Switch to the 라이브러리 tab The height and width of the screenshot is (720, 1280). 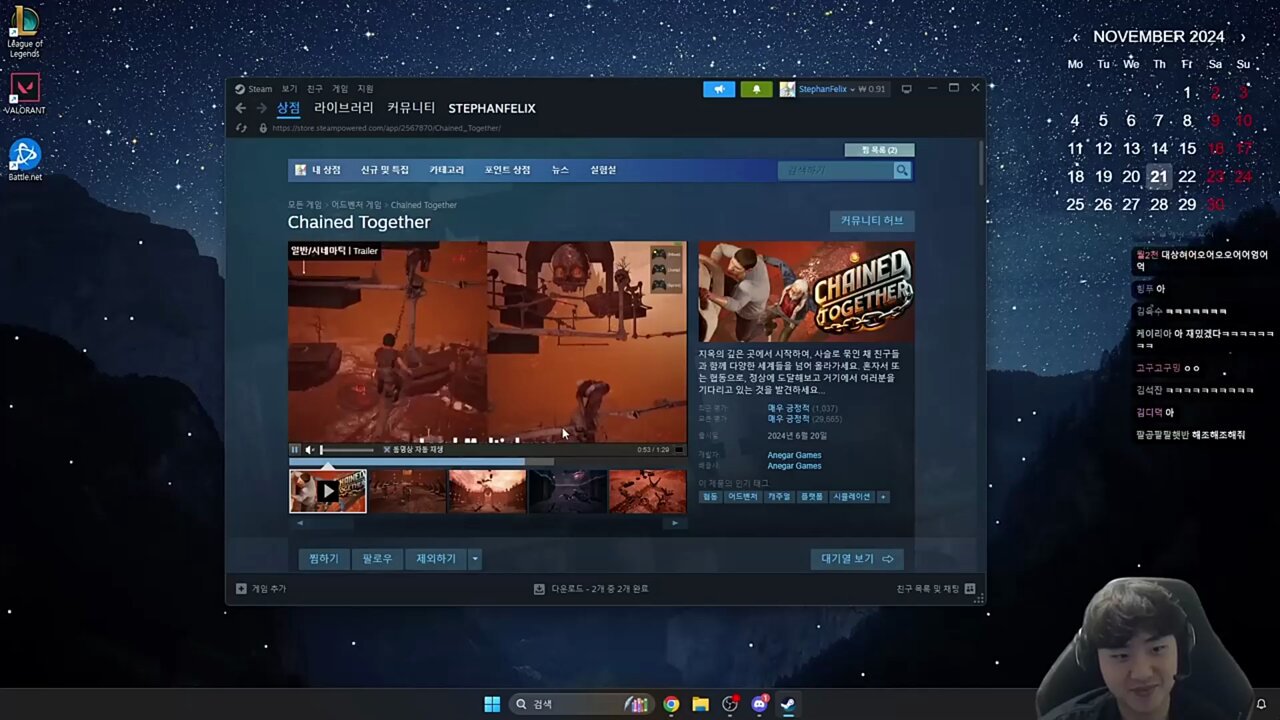coord(344,108)
